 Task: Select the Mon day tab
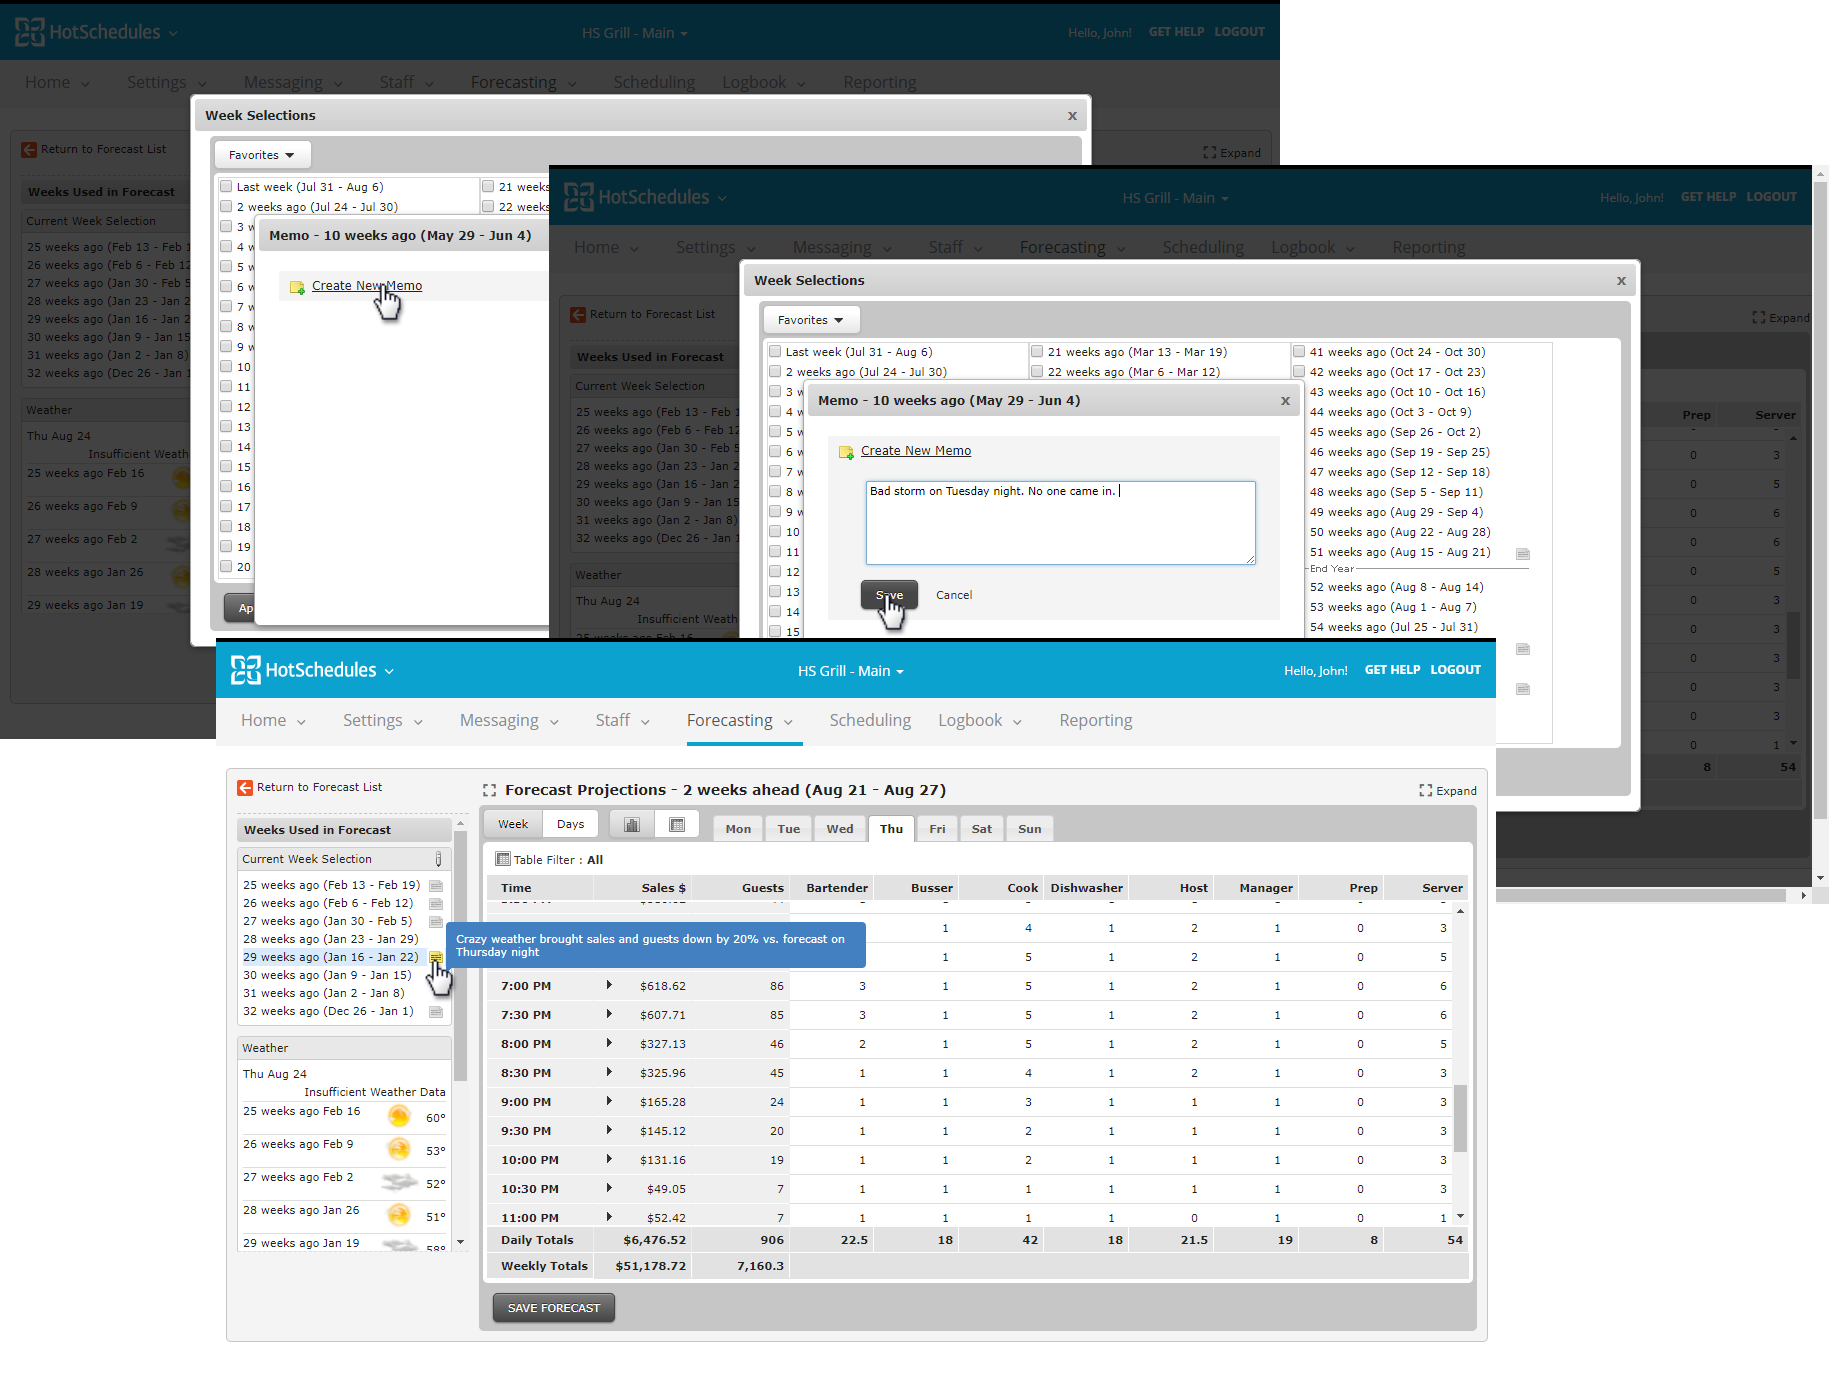click(x=738, y=829)
